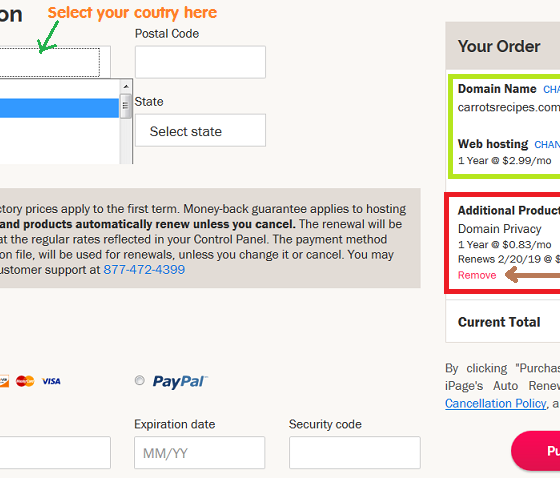Pick the highlighted blue country list item
This screenshot has height=478, width=560.
59,108
